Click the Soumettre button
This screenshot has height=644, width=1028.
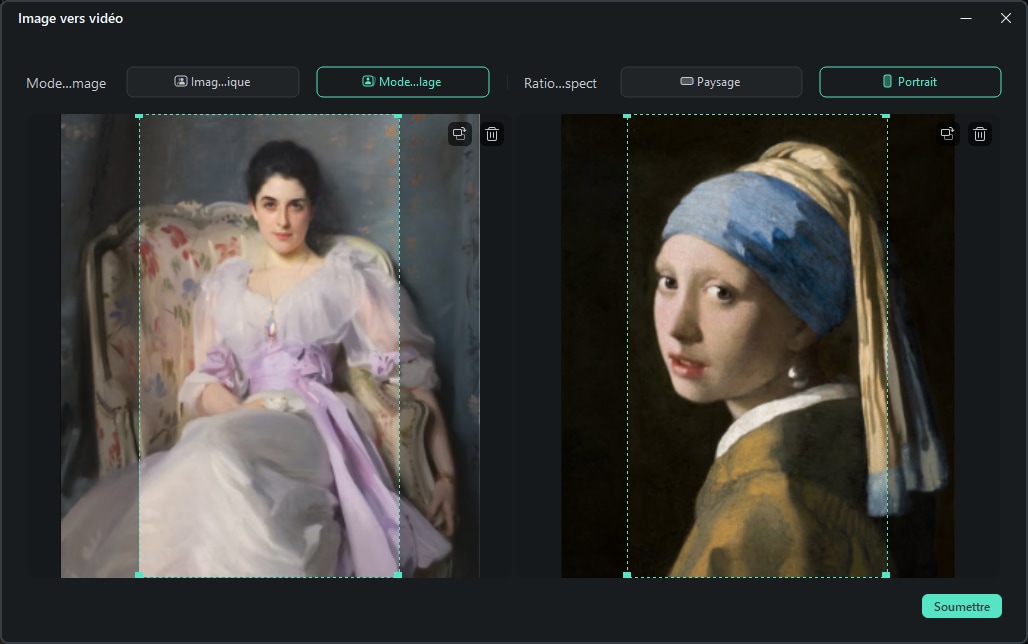click(962, 607)
